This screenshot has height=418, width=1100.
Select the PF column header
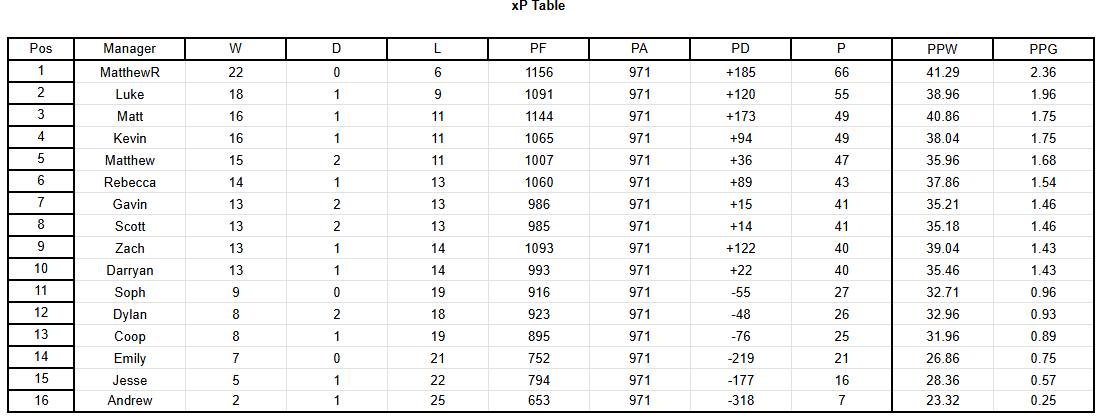[x=538, y=48]
